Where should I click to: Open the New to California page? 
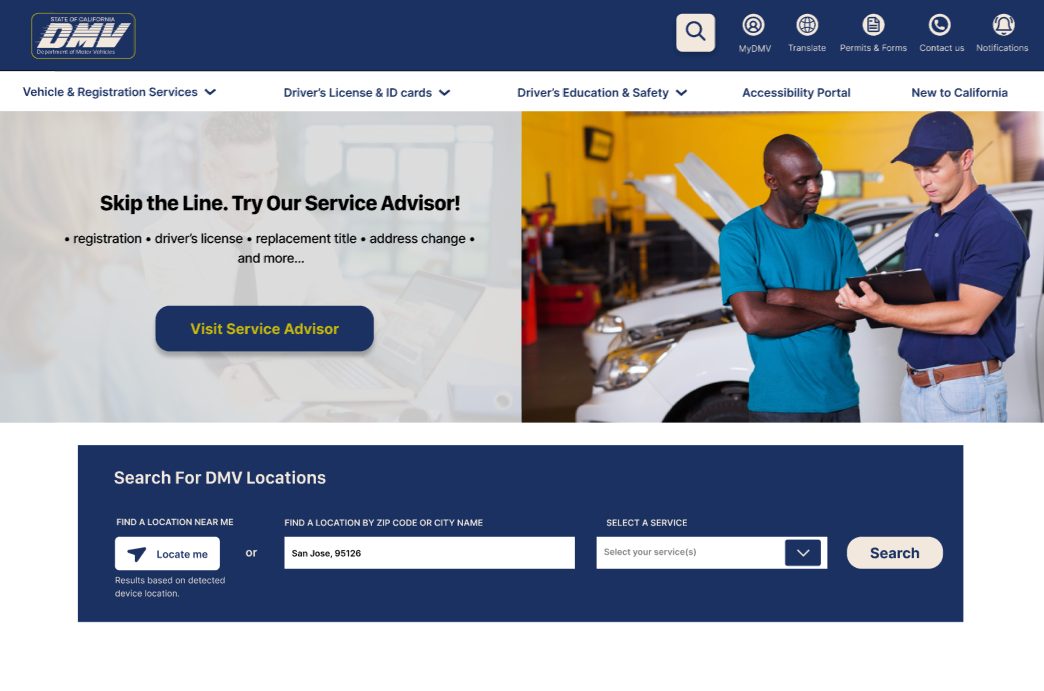959,93
